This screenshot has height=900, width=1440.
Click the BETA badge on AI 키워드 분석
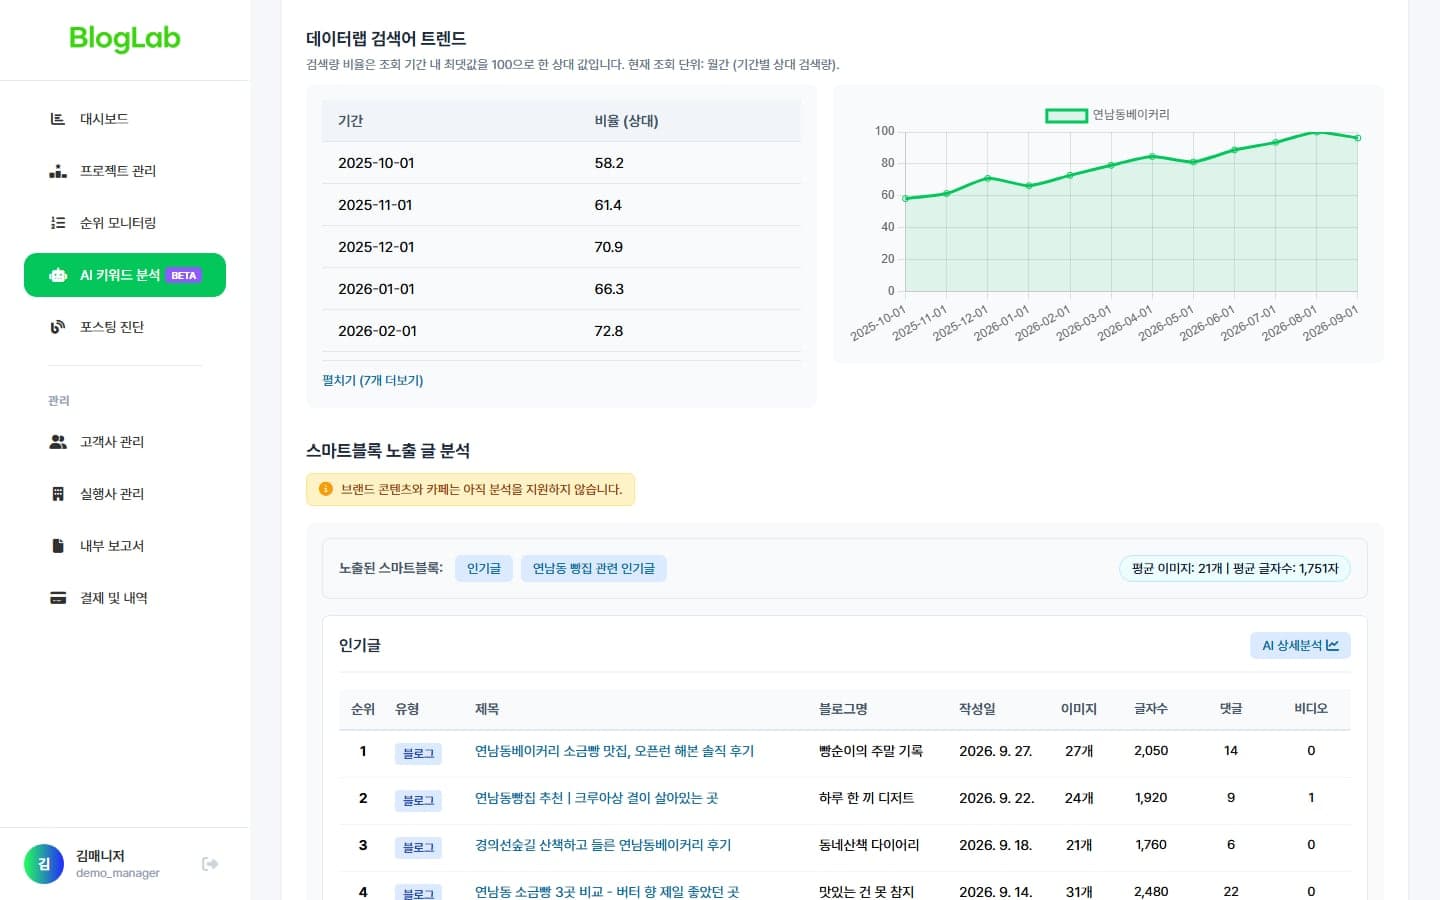coord(184,275)
